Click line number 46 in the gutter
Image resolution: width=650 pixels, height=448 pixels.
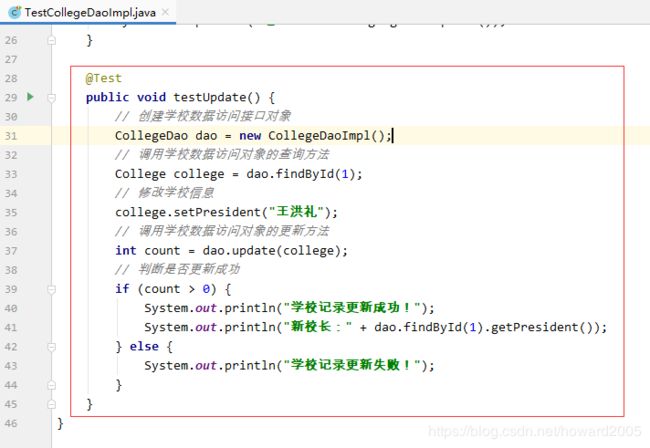[11, 424]
